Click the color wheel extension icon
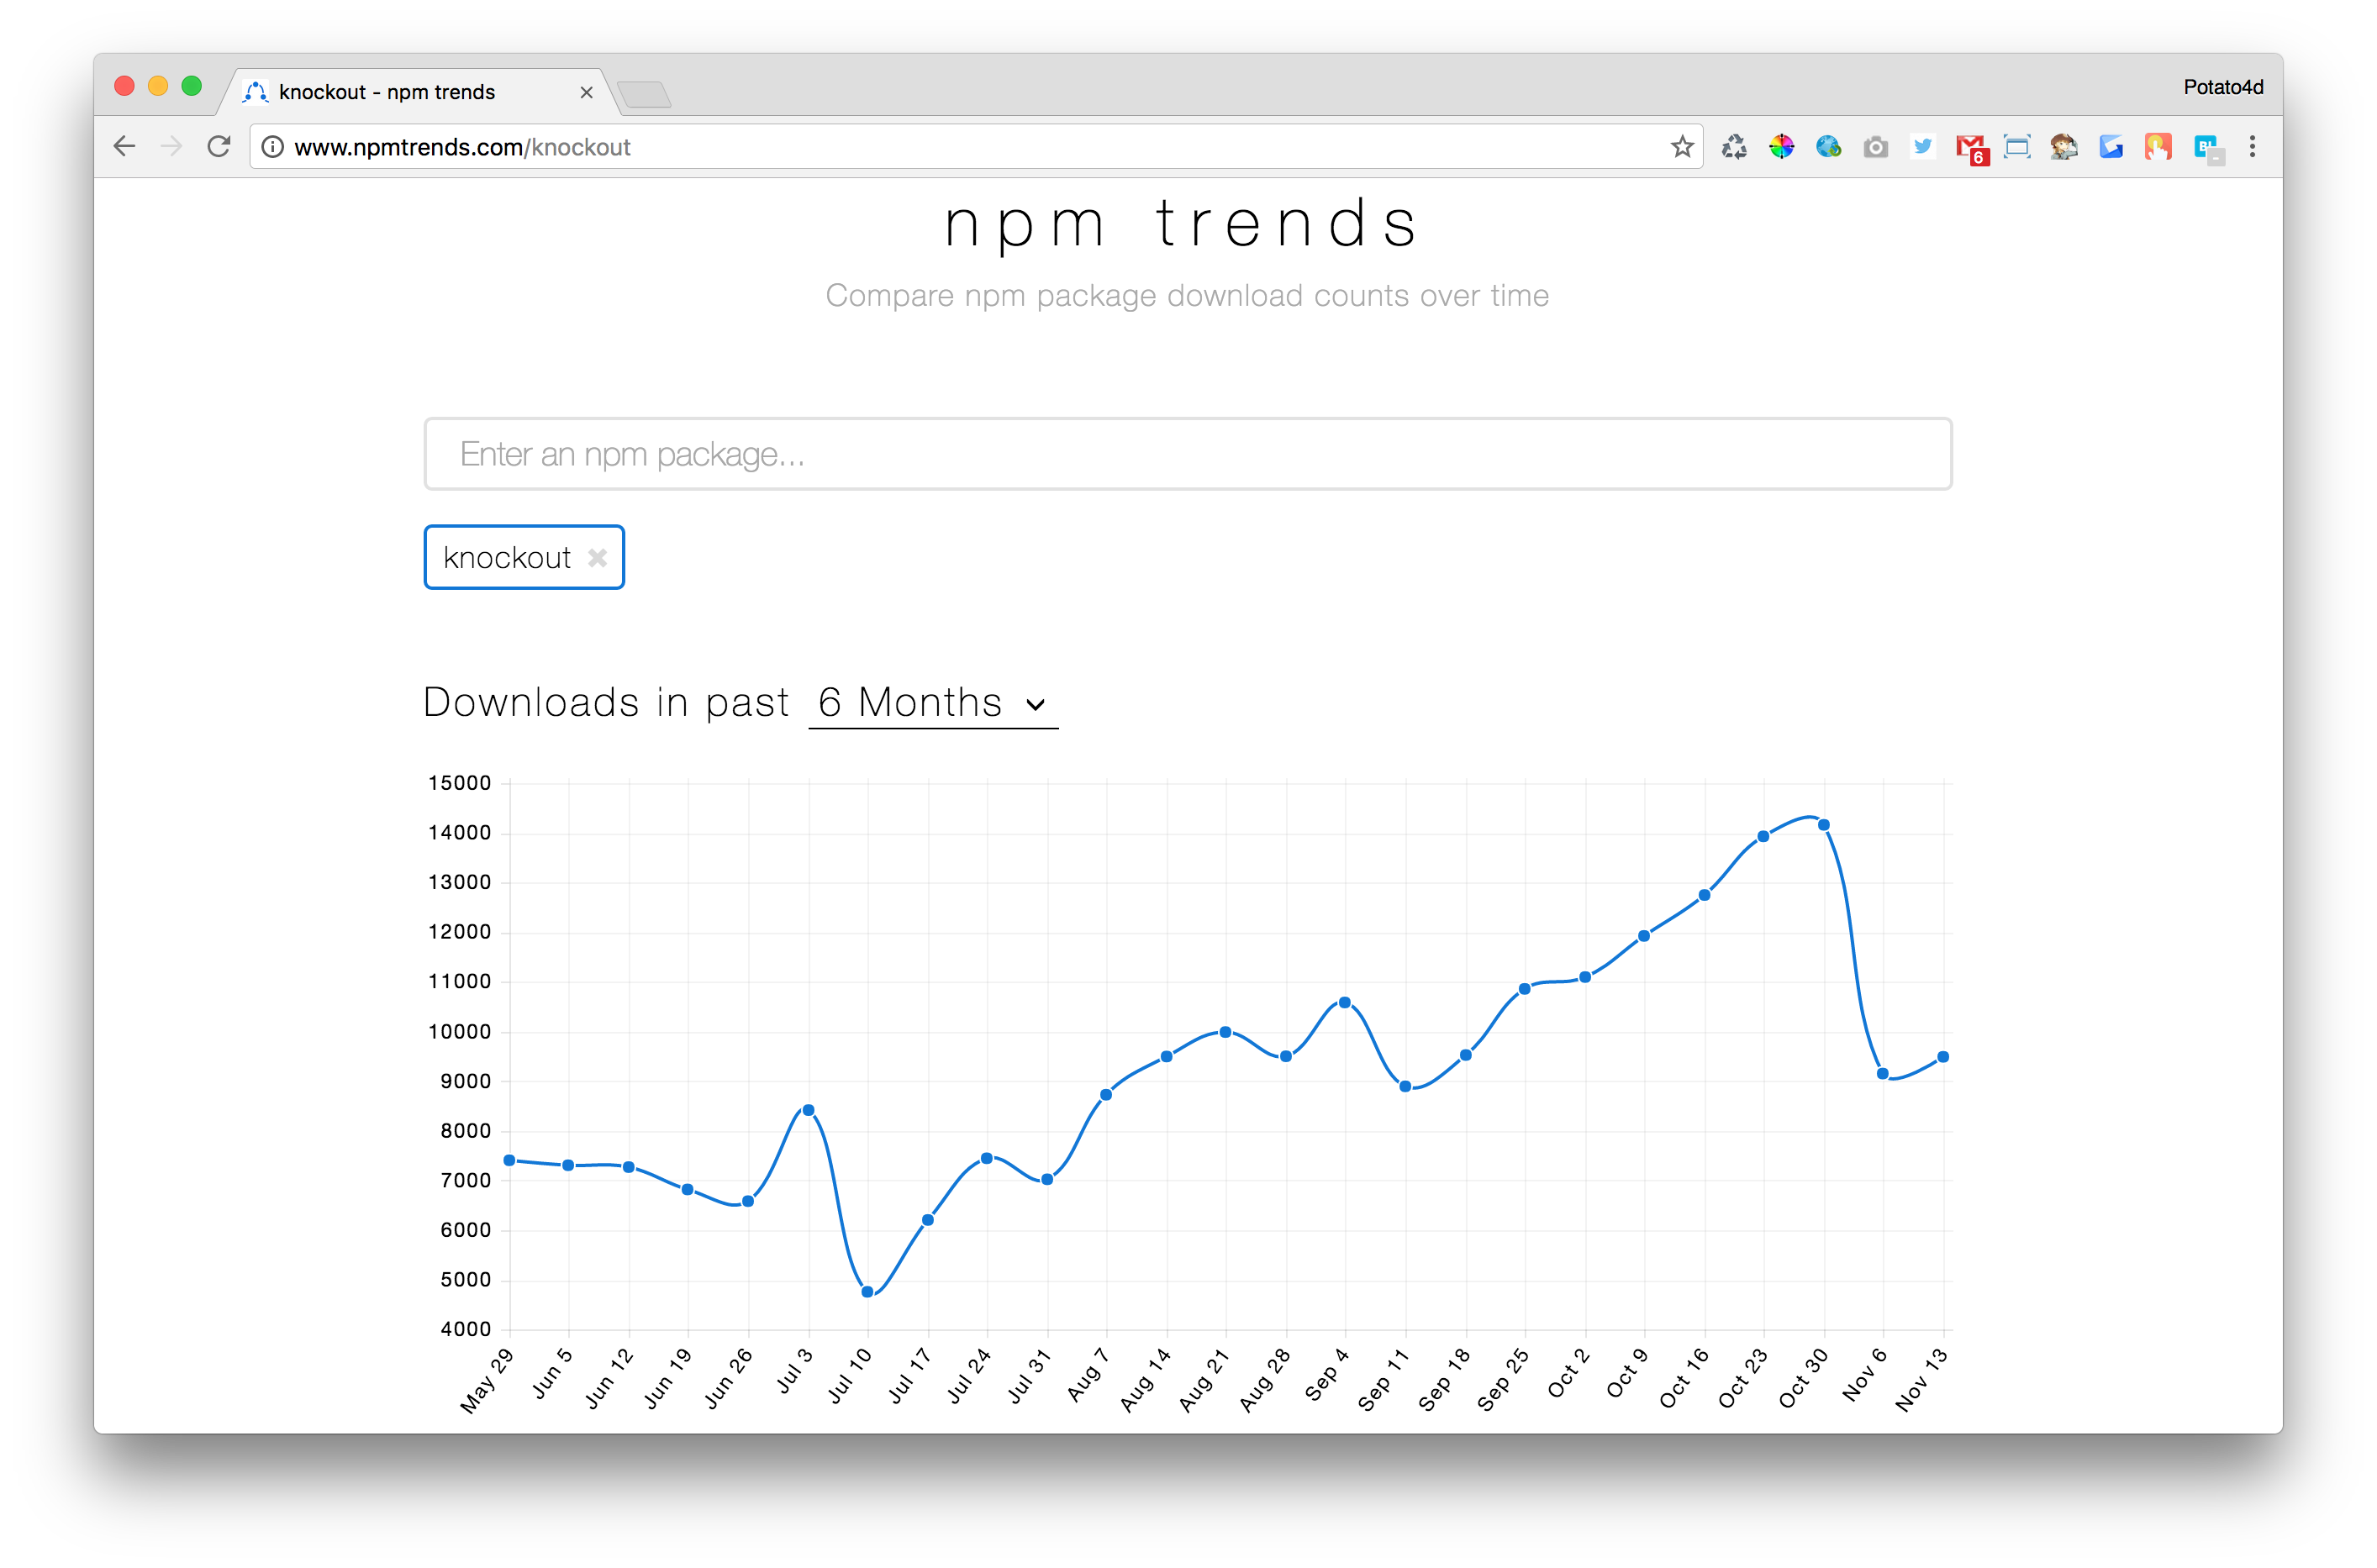2377x1568 pixels. point(1782,146)
